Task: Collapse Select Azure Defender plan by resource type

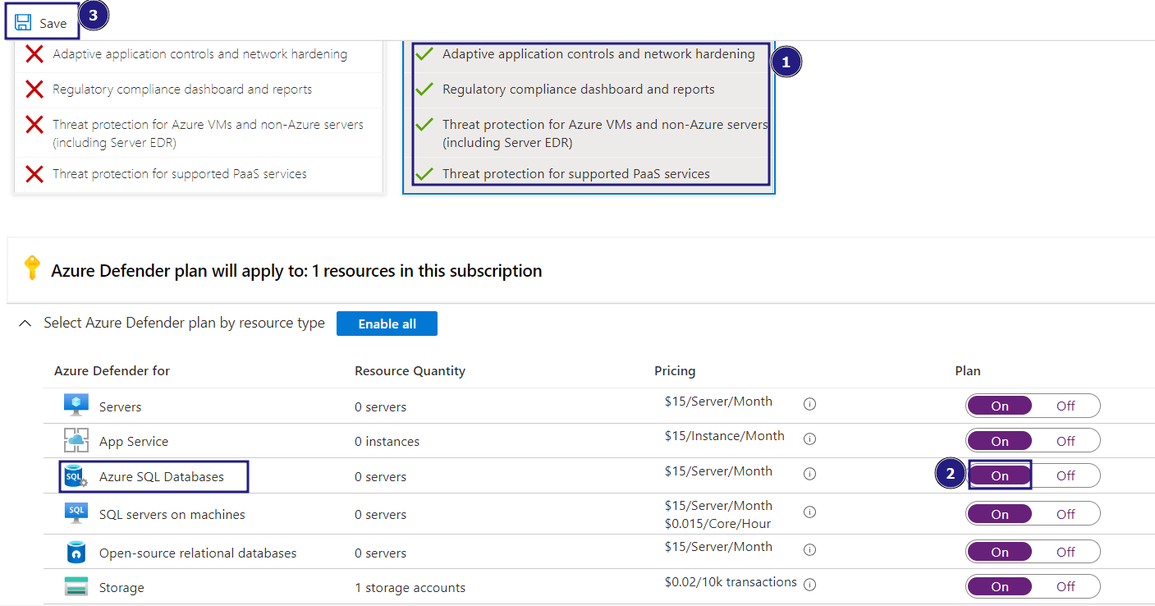Action: pyautogui.click(x=25, y=323)
